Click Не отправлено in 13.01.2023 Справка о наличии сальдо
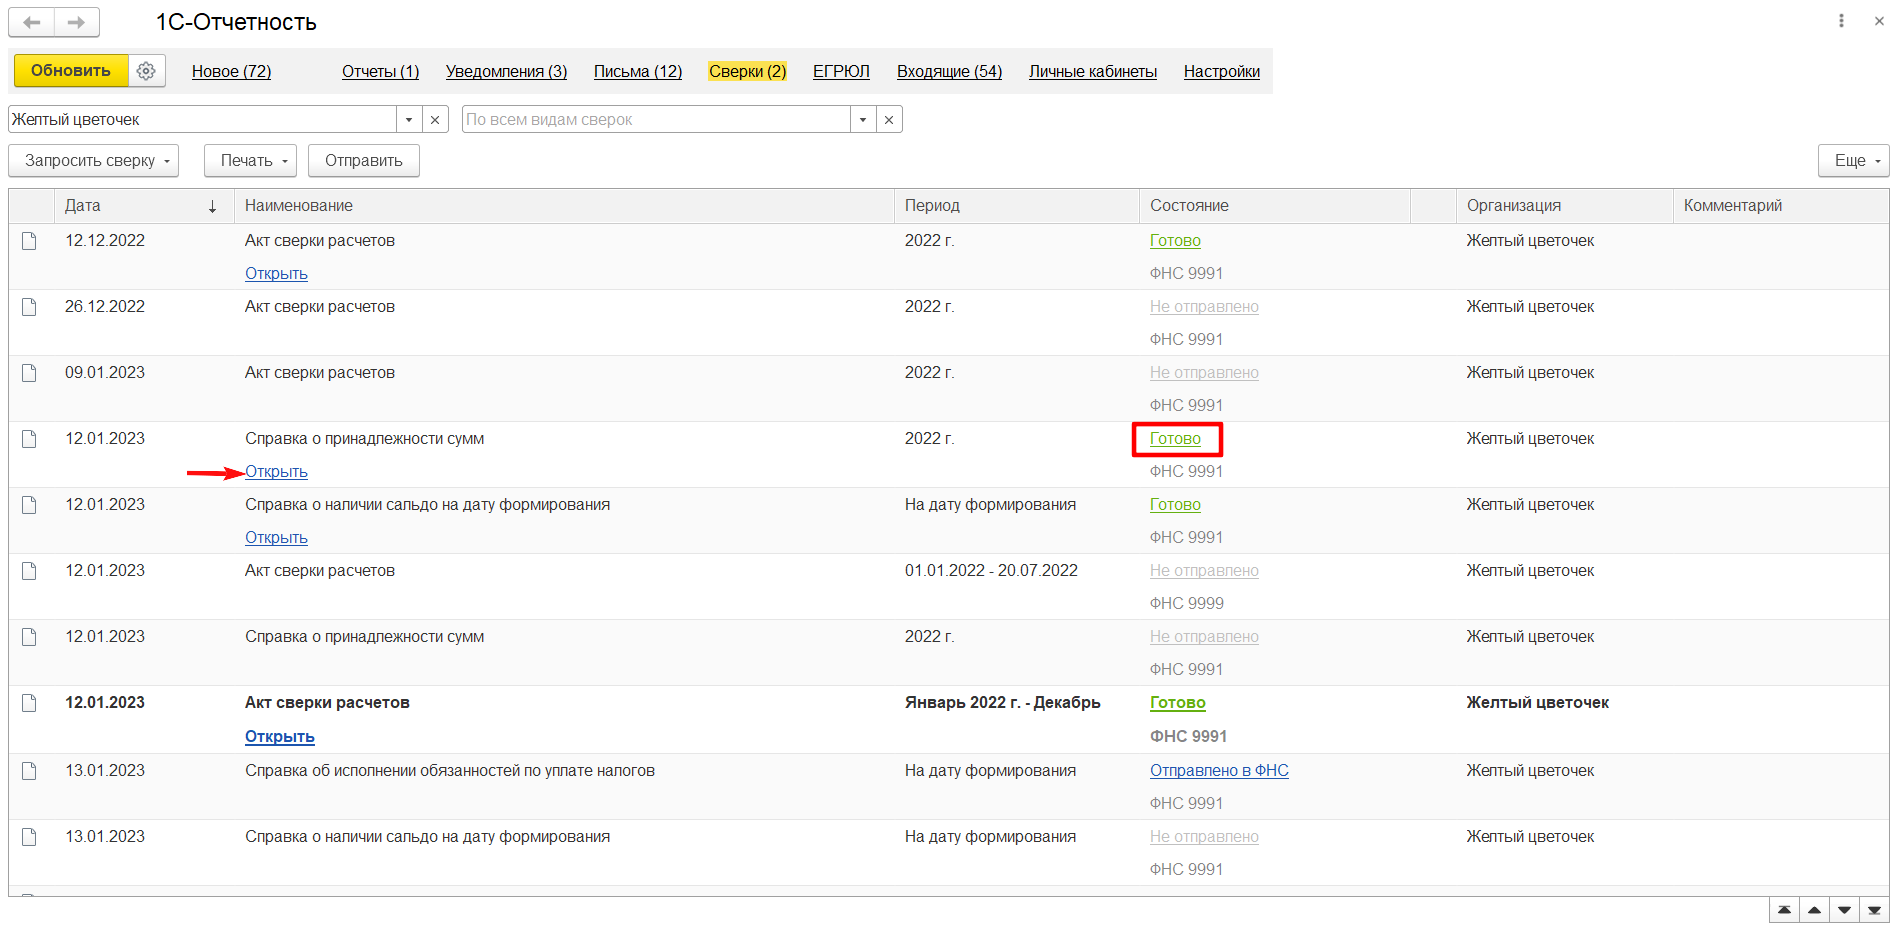This screenshot has width=1901, height=931. (x=1204, y=837)
